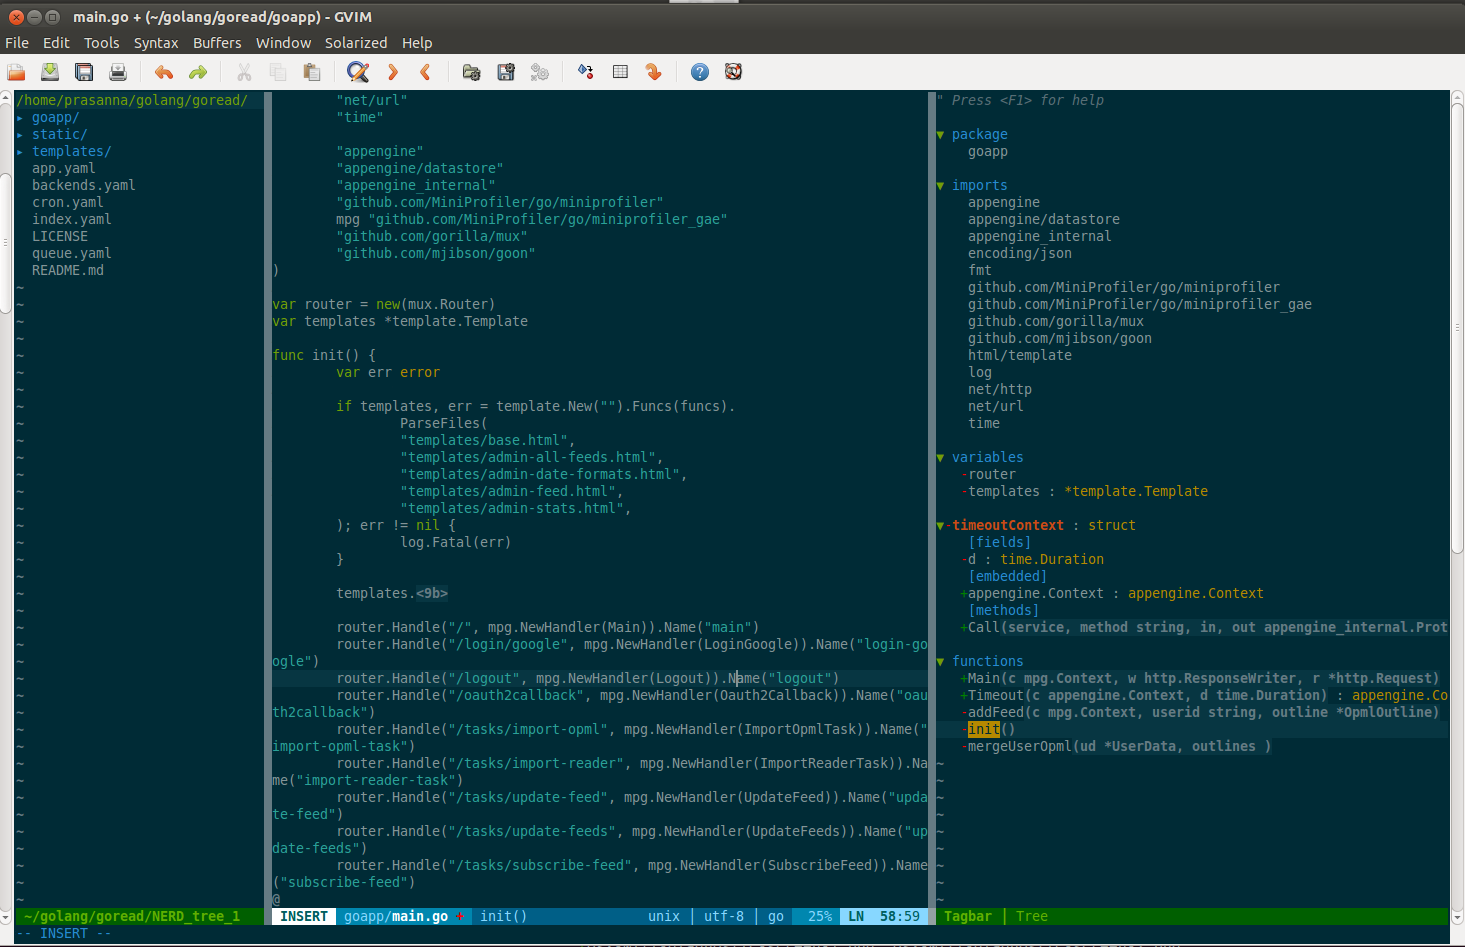1465x947 pixels.
Task: Select index.yaml in the file tree
Action: coord(72,219)
